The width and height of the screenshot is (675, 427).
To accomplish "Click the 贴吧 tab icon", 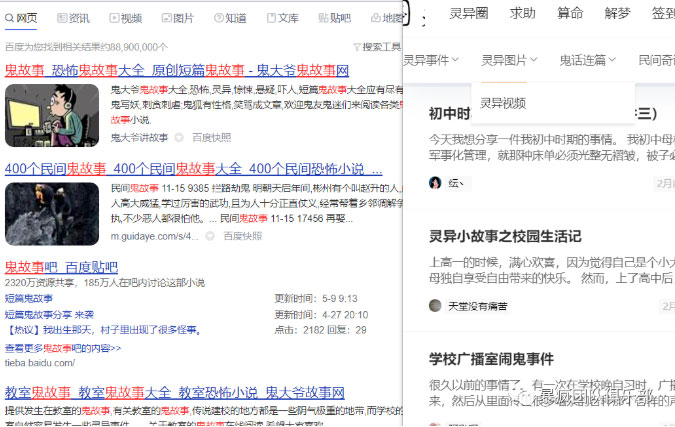I will click(x=322, y=18).
